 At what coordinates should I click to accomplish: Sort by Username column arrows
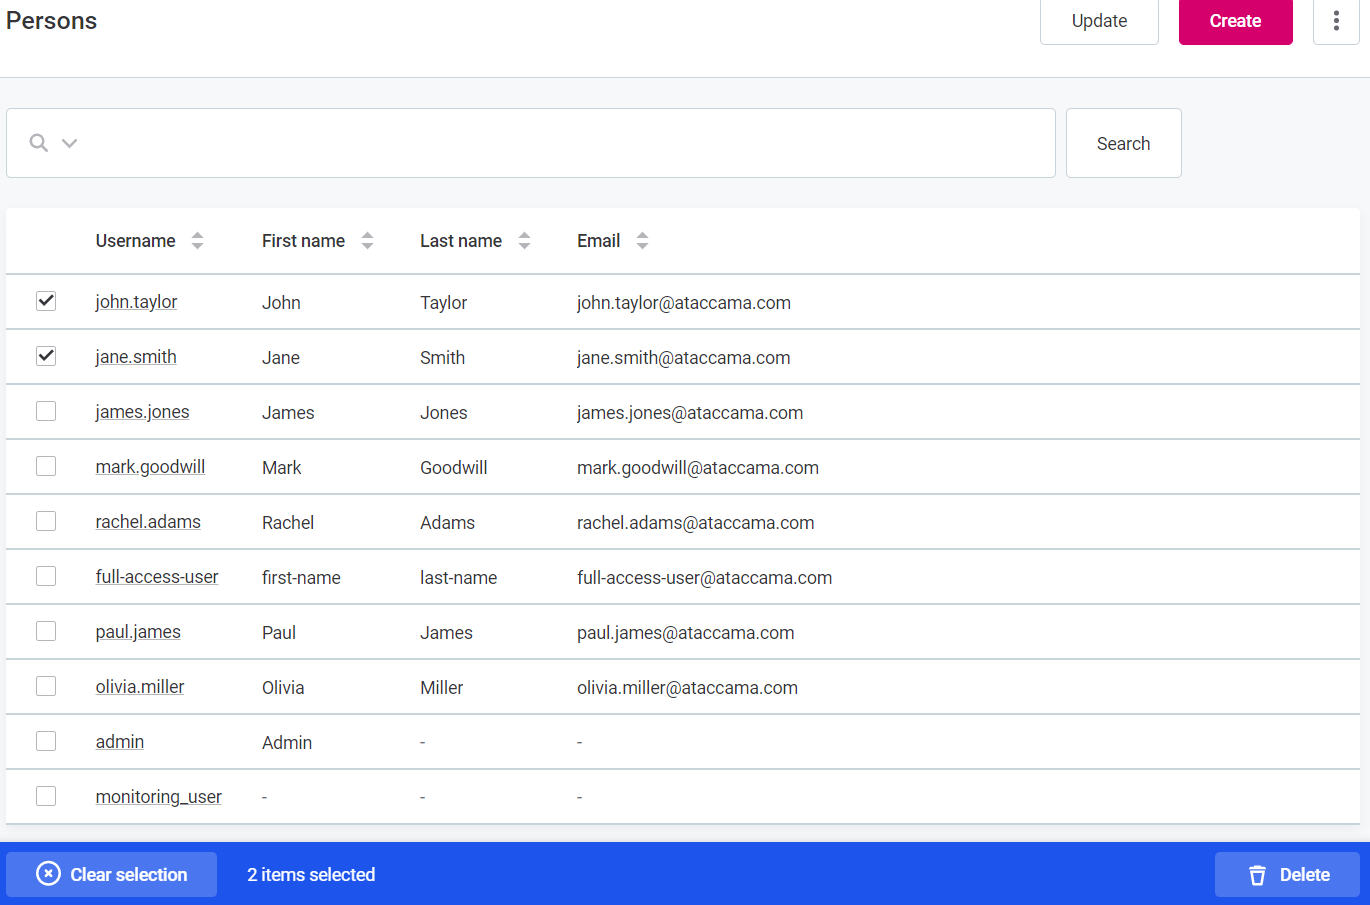pos(197,241)
